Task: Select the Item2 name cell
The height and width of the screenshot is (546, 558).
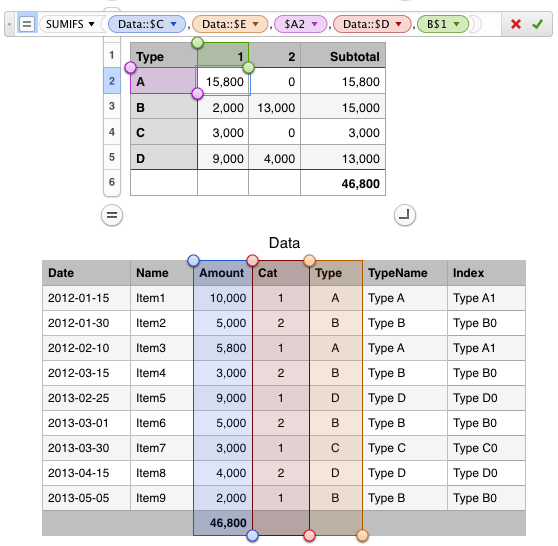Action: (x=162, y=323)
